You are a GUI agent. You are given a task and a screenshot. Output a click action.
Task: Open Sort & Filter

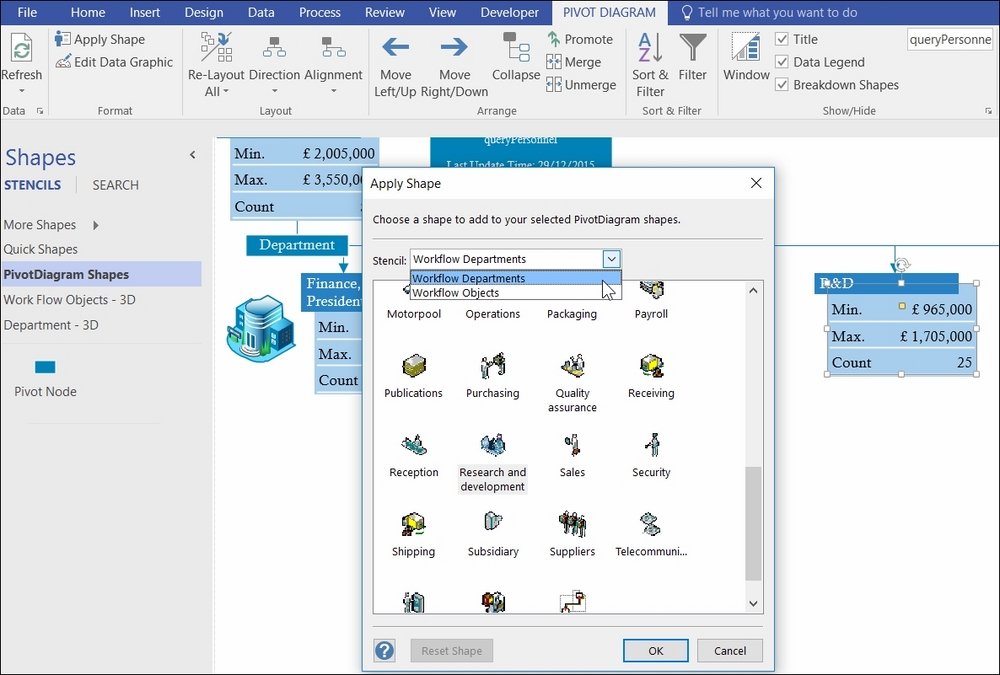tap(650, 65)
